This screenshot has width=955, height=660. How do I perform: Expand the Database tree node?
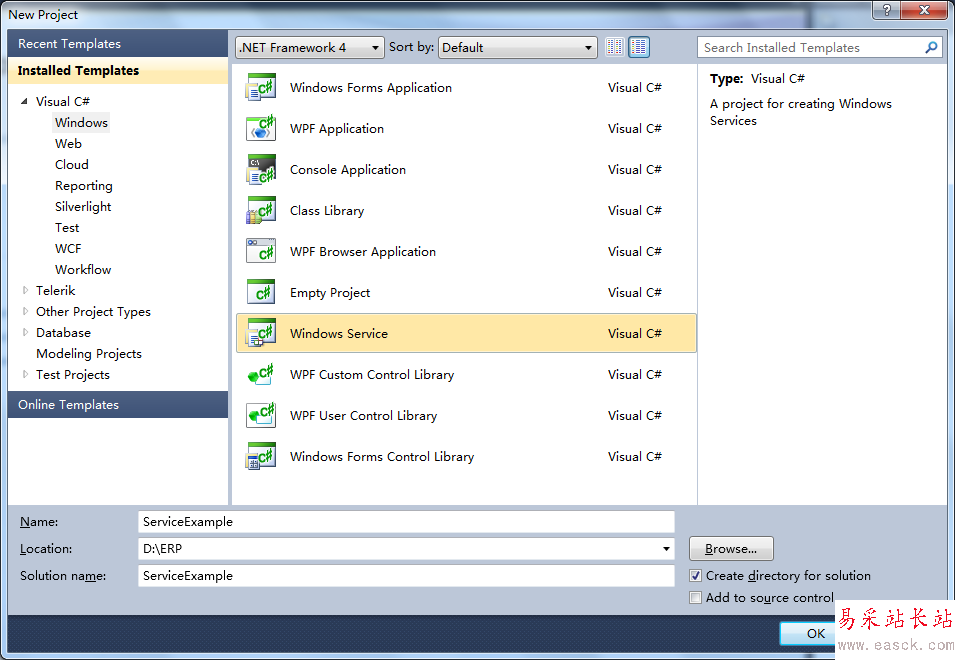click(x=25, y=332)
